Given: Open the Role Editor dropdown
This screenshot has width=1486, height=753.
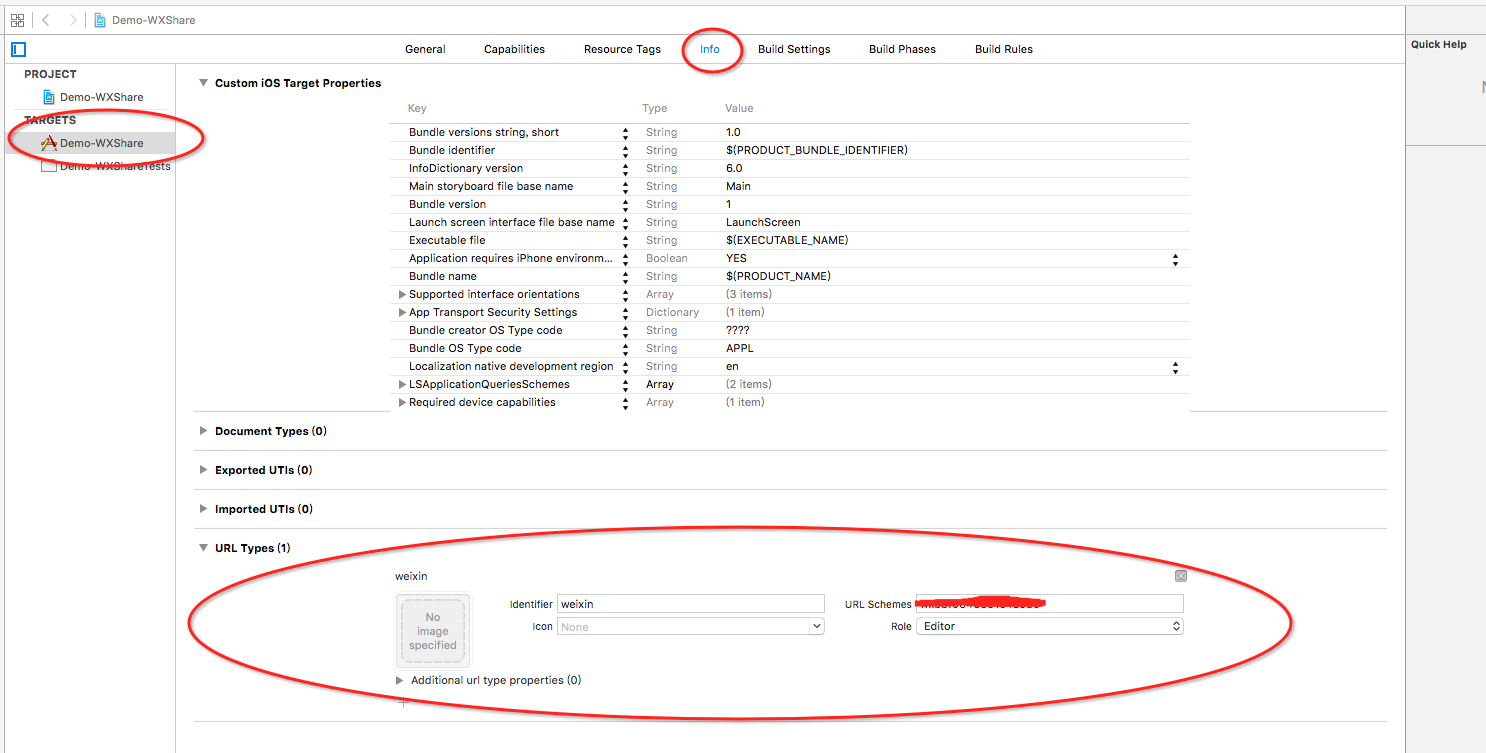Looking at the screenshot, I should click(1050, 626).
